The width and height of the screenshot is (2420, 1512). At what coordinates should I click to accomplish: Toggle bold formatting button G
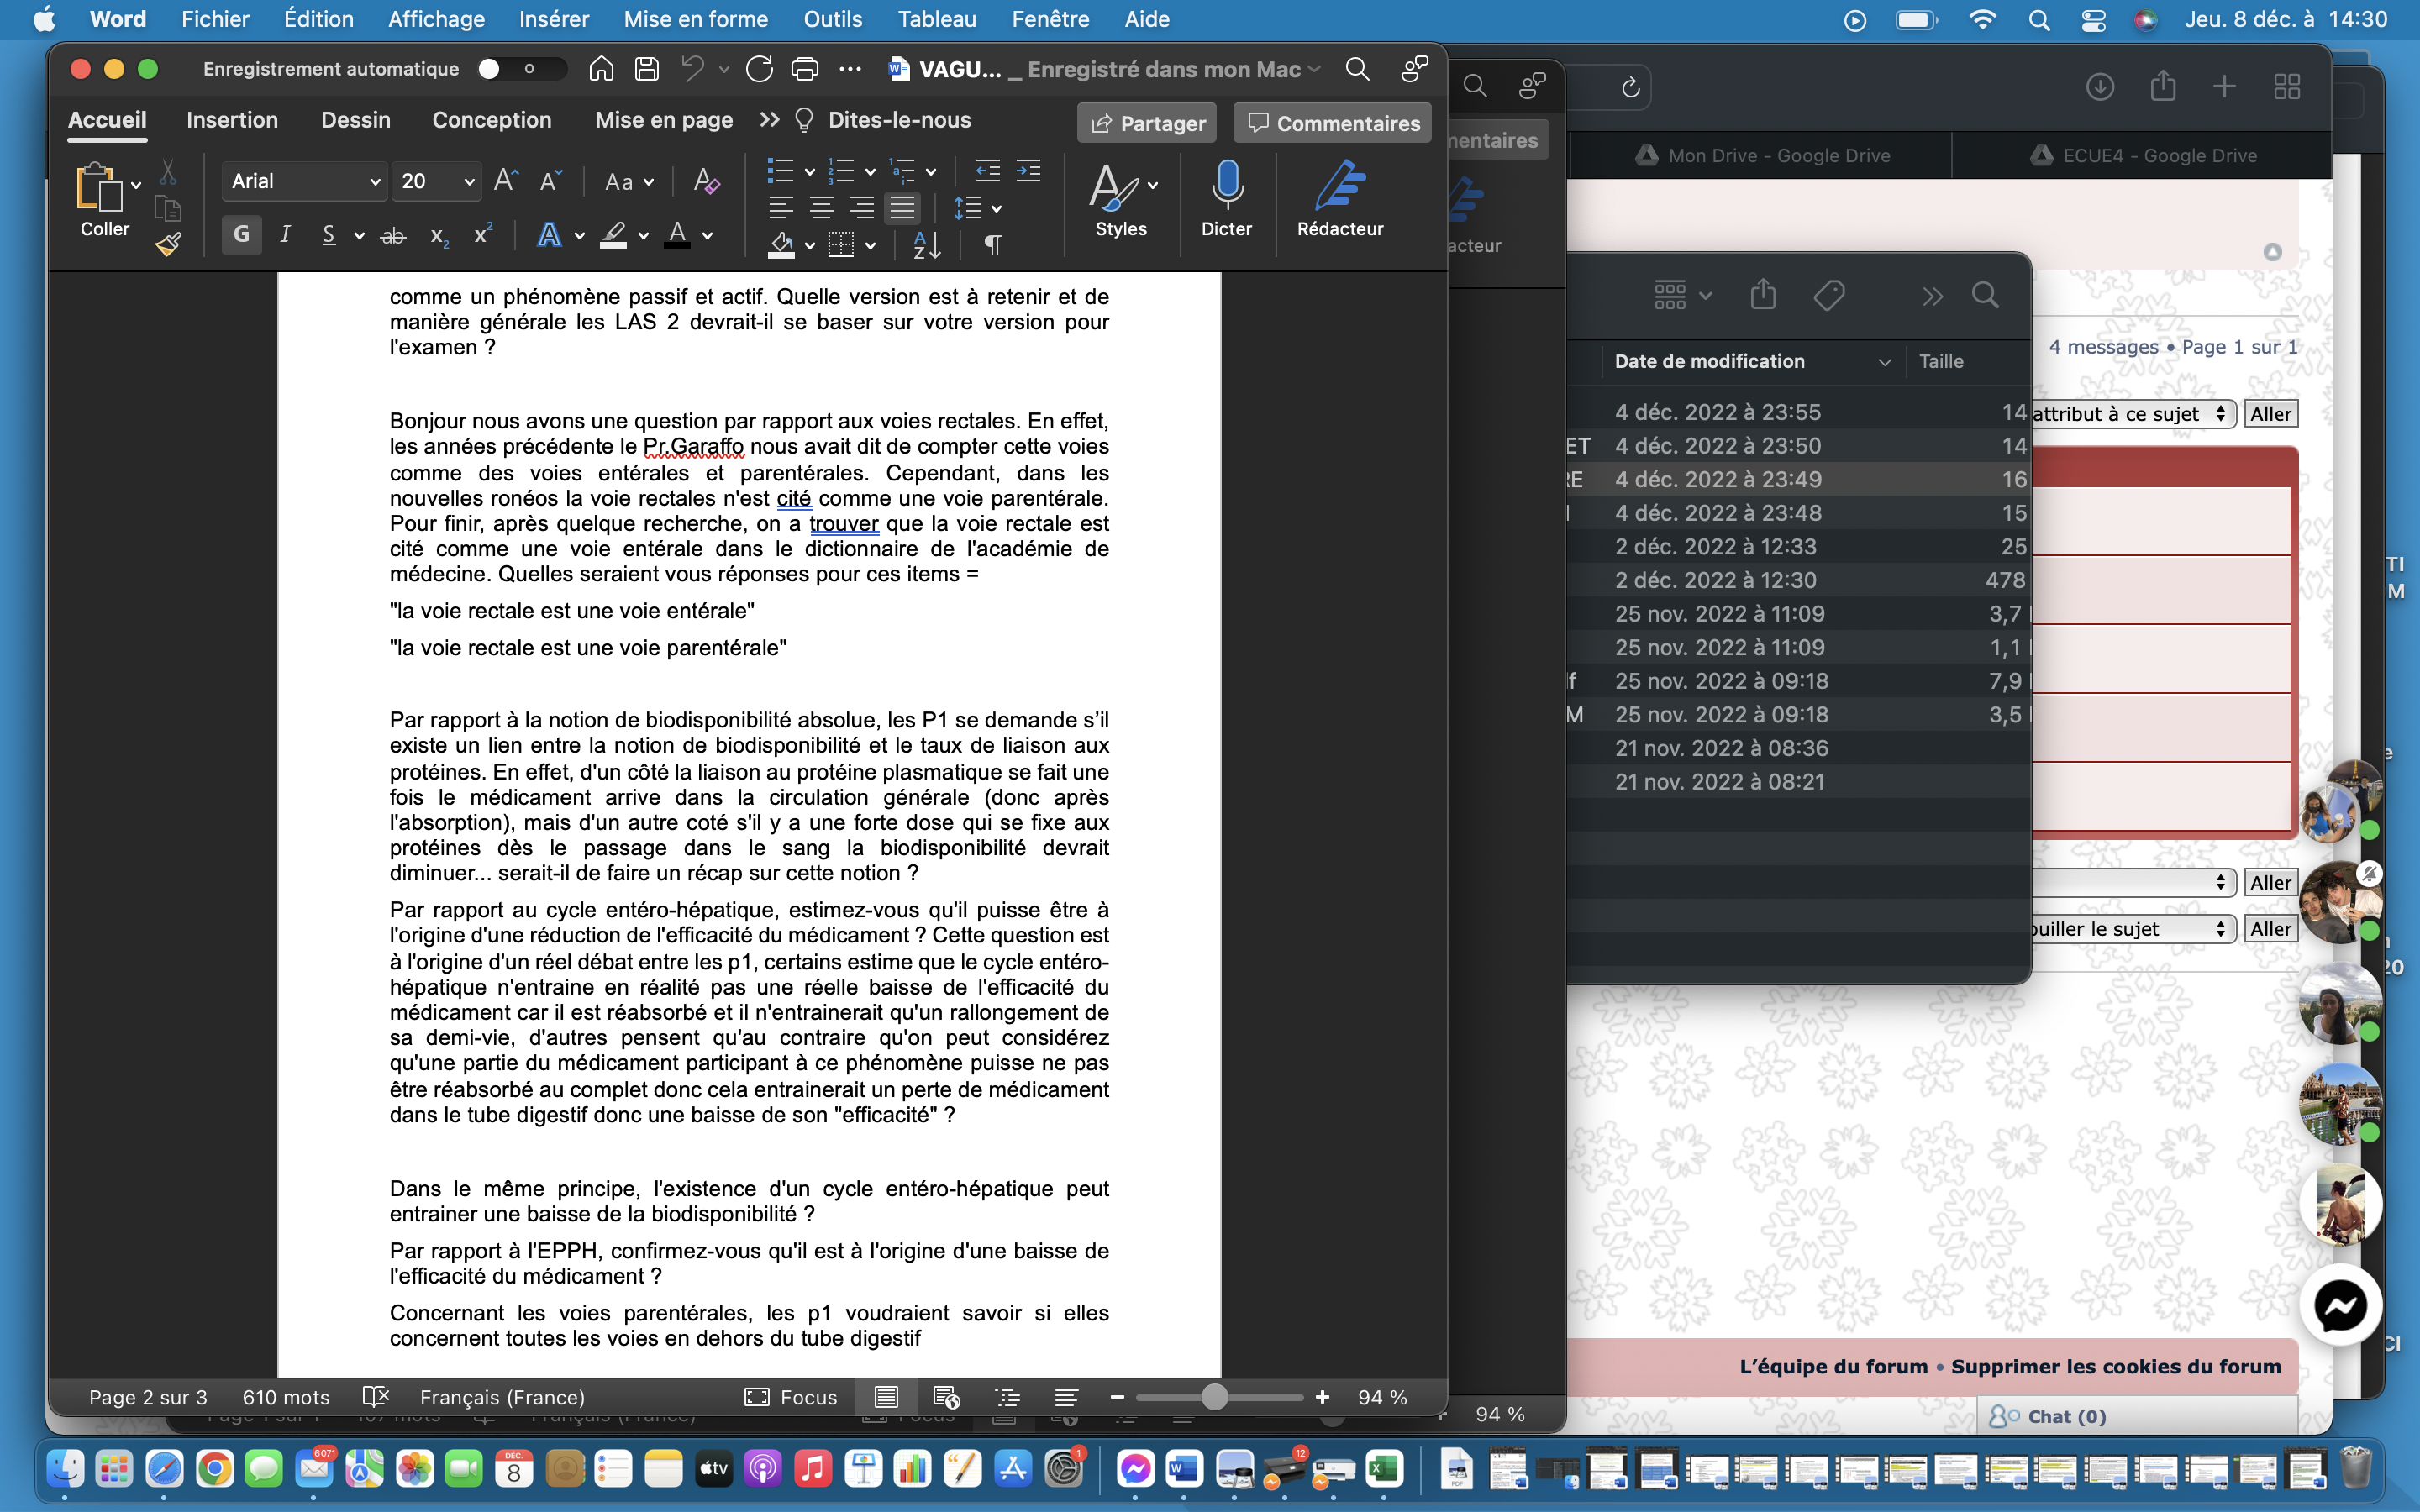[241, 235]
